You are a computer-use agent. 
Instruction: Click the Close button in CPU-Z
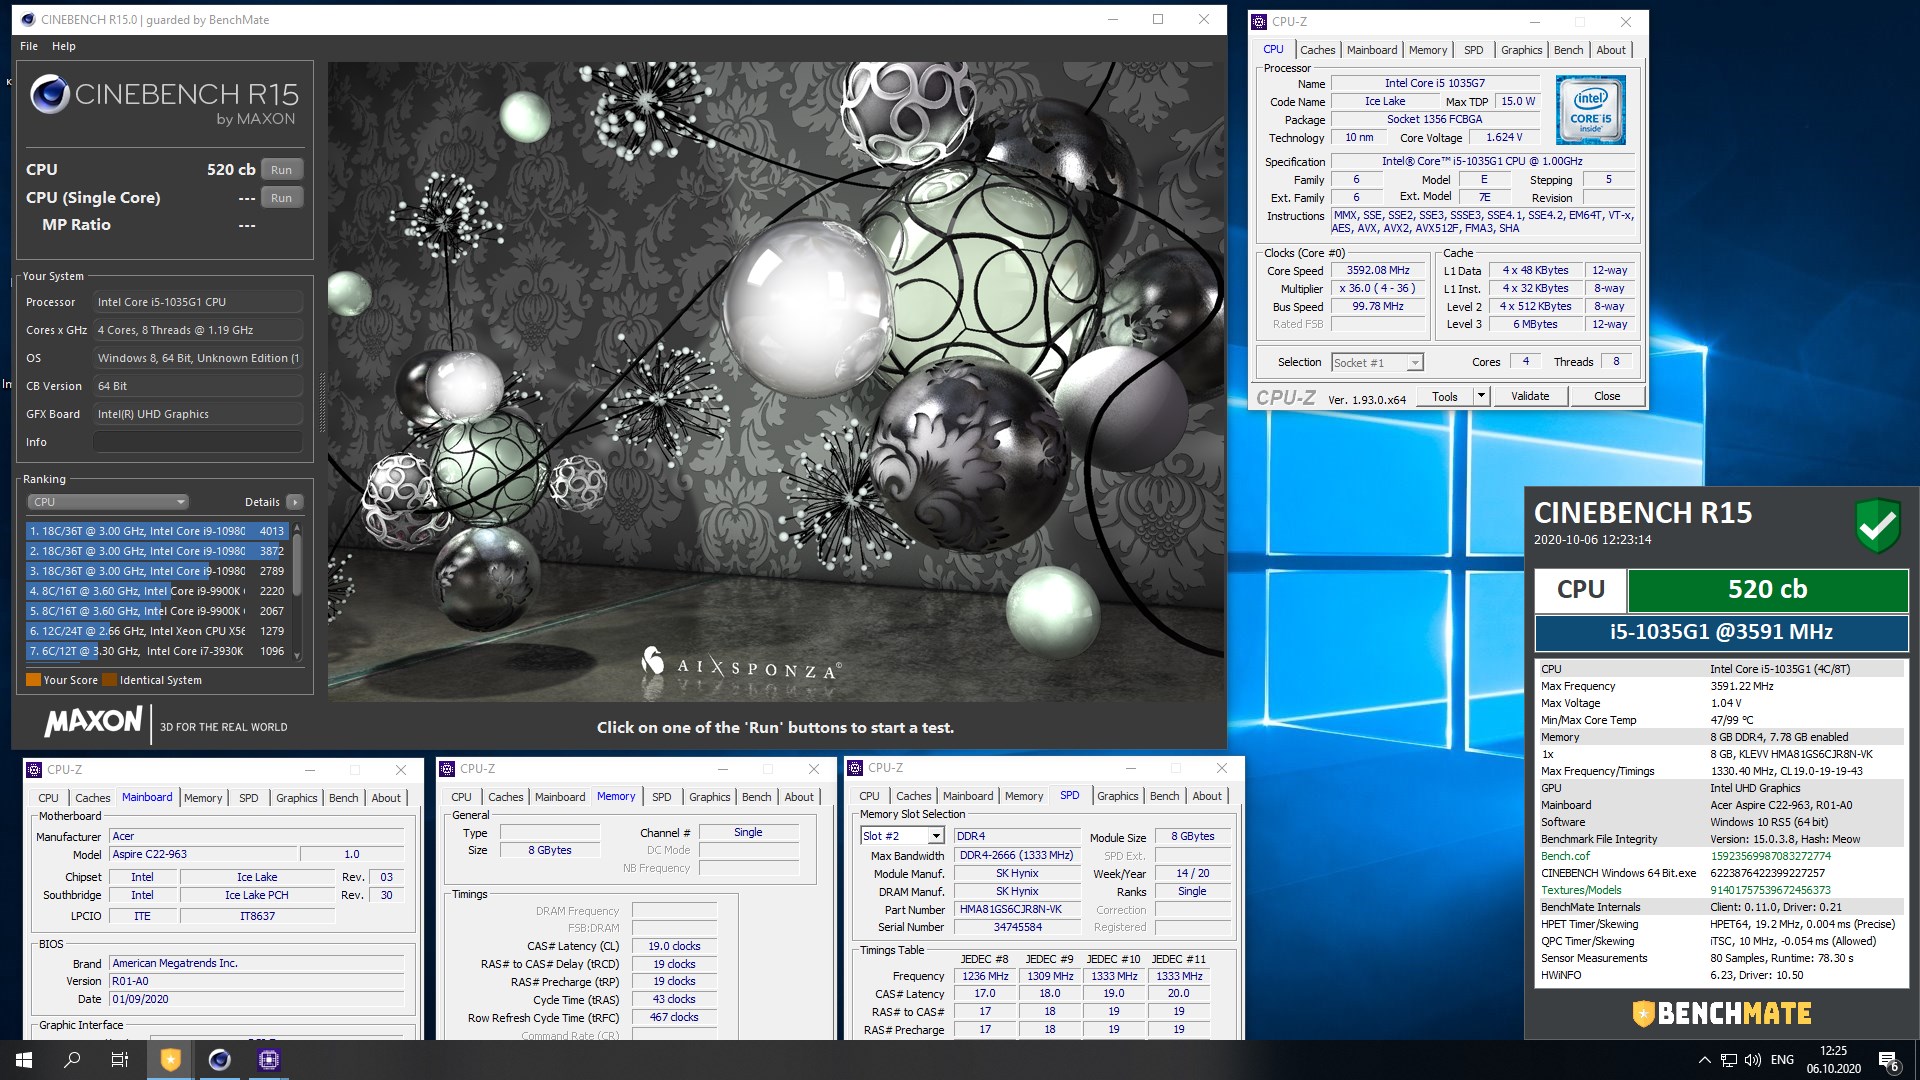1607,397
